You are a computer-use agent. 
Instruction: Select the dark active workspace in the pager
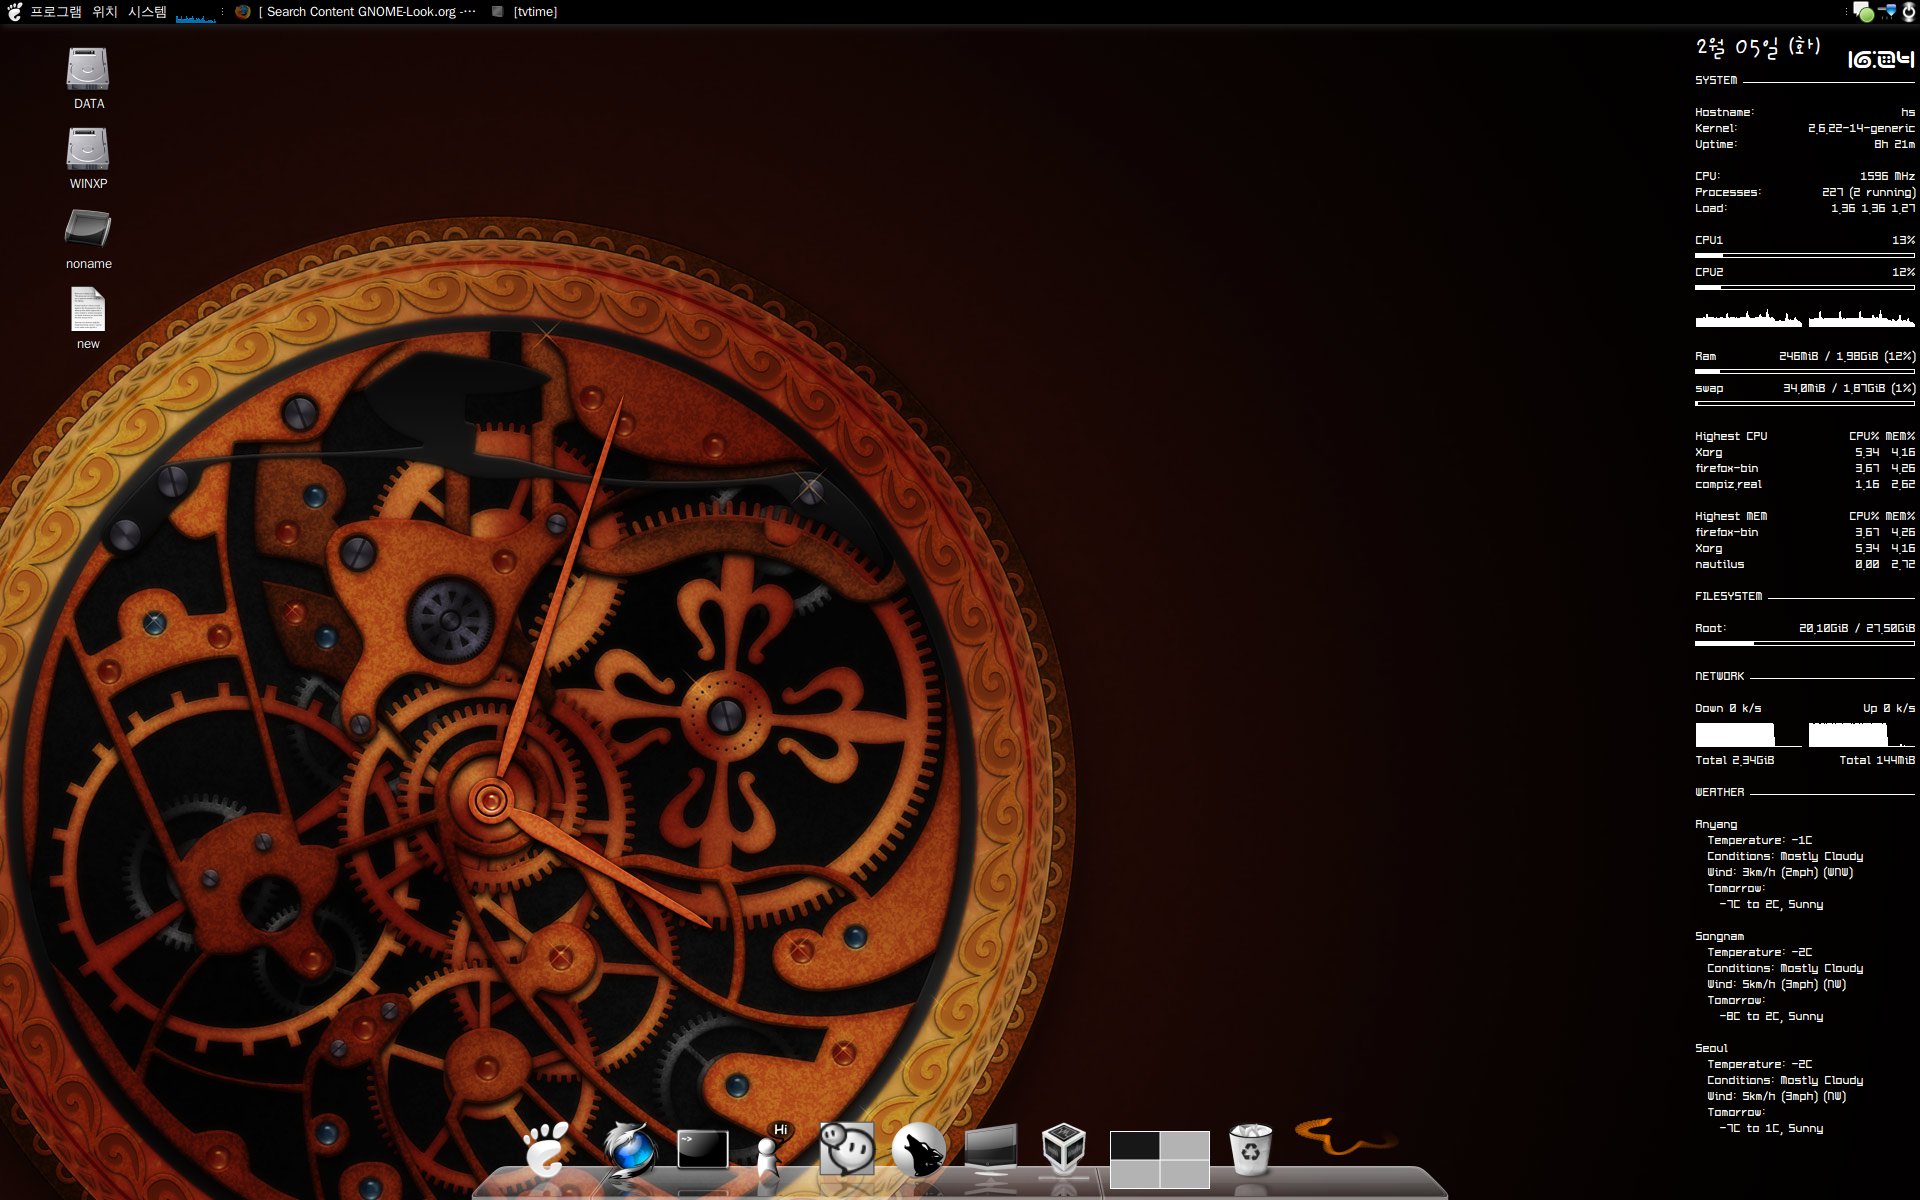[x=1134, y=1145]
